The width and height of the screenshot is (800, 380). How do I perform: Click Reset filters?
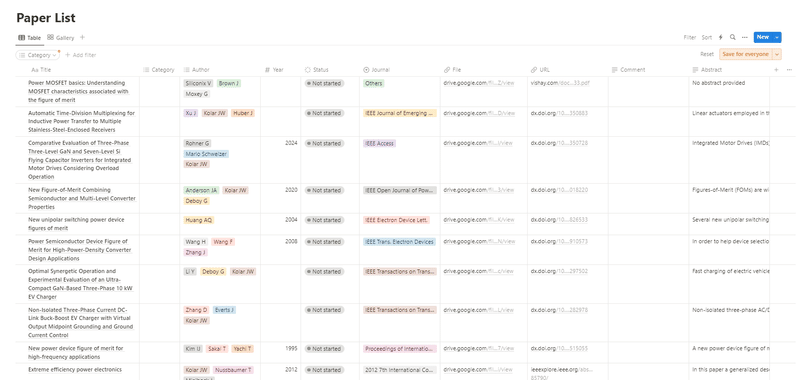707,54
